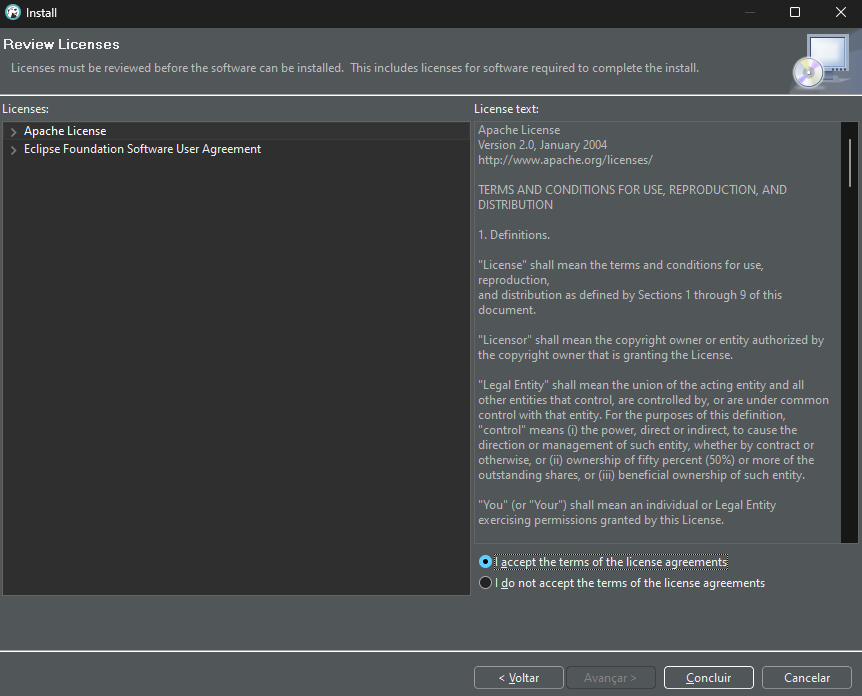Minimize the Install window

tap(749, 12)
